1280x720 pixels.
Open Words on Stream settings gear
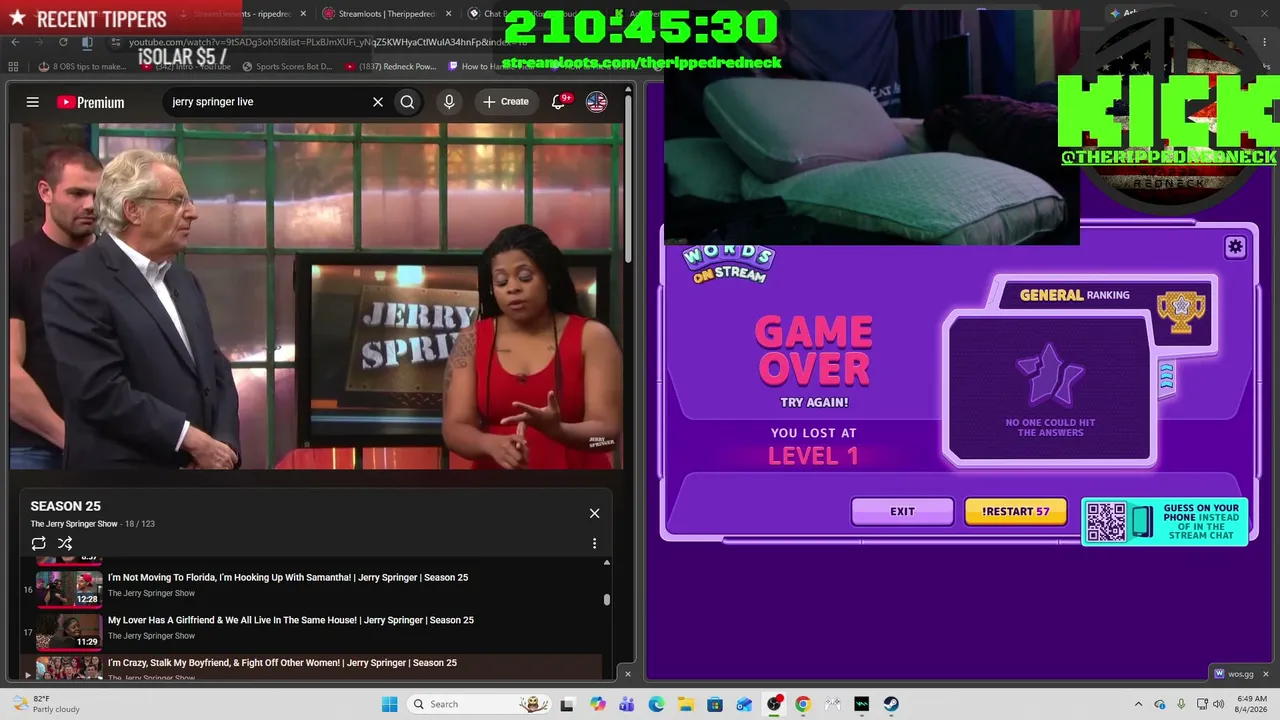tap(1235, 247)
